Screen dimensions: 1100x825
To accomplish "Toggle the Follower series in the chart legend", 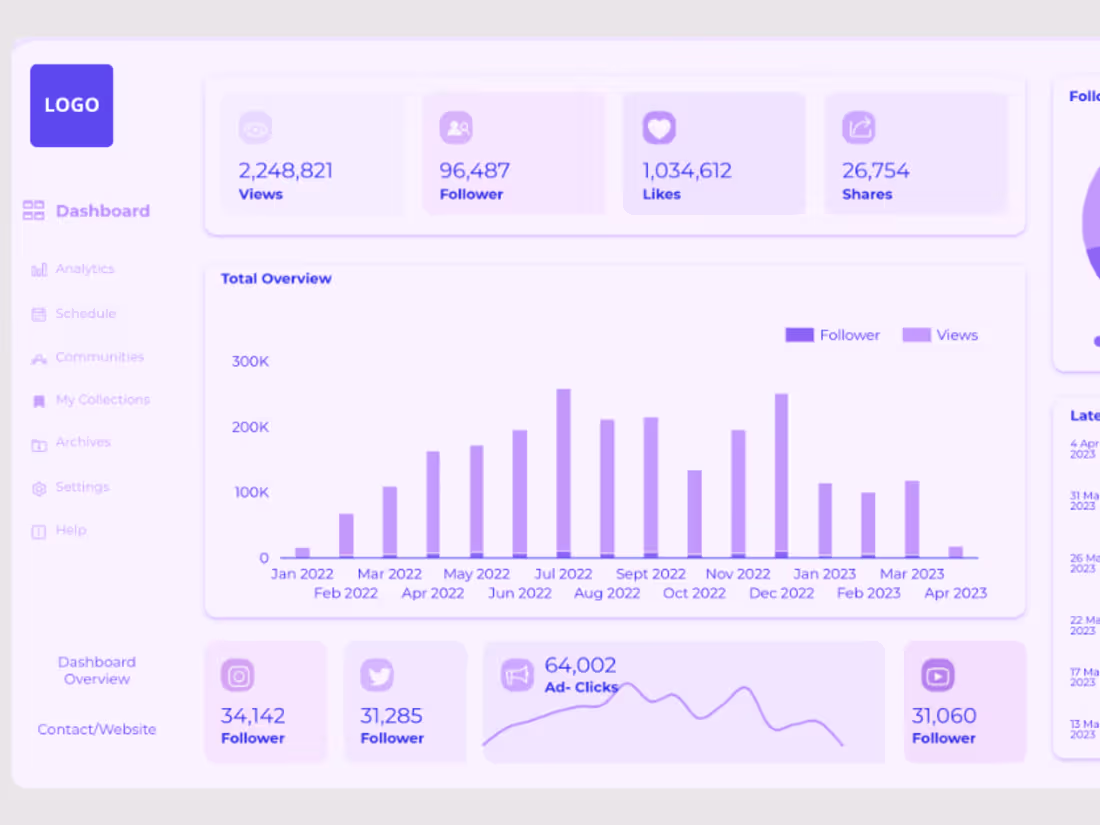I will point(833,335).
